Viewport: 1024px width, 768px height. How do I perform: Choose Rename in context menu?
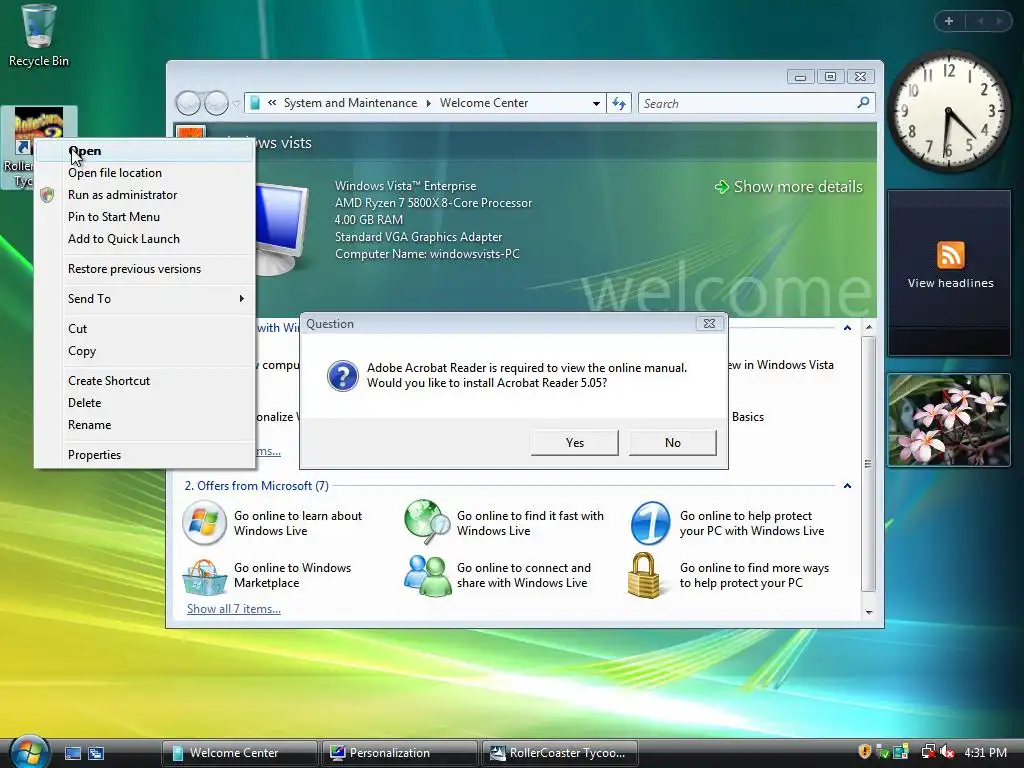(144, 425)
